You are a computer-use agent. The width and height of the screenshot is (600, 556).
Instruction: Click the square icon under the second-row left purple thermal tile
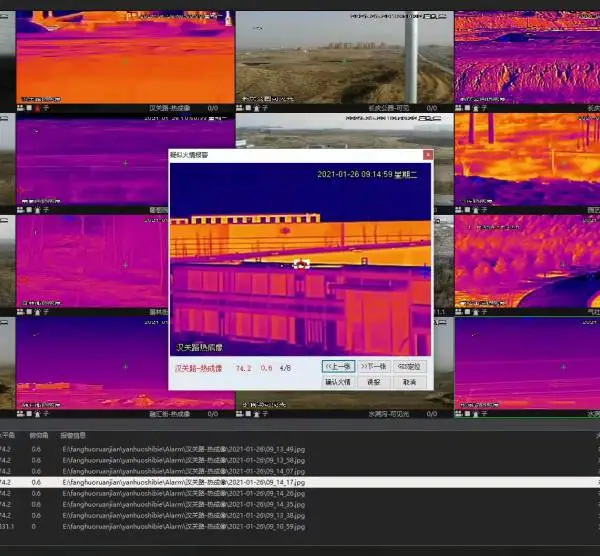pos(29,210)
